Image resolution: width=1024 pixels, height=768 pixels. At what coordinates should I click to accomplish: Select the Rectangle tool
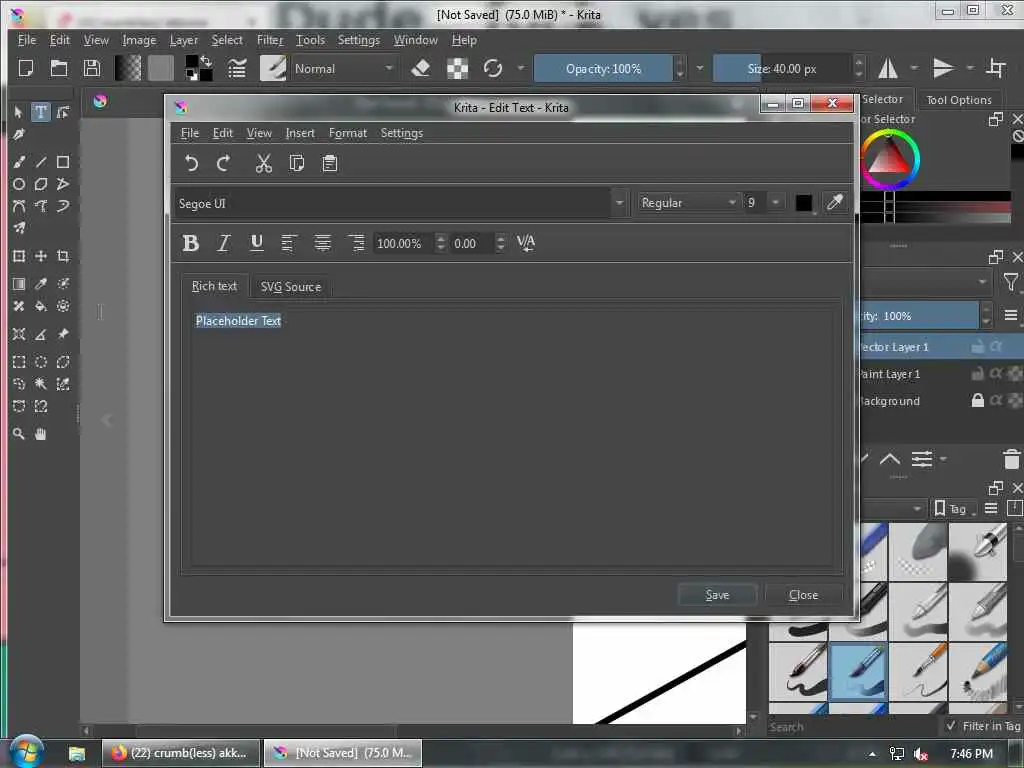63,162
